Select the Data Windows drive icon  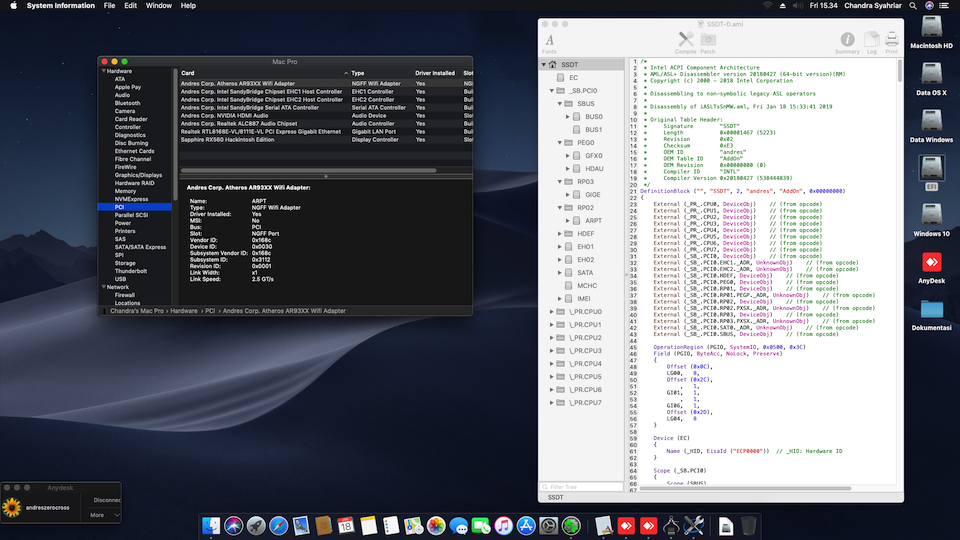[x=931, y=122]
